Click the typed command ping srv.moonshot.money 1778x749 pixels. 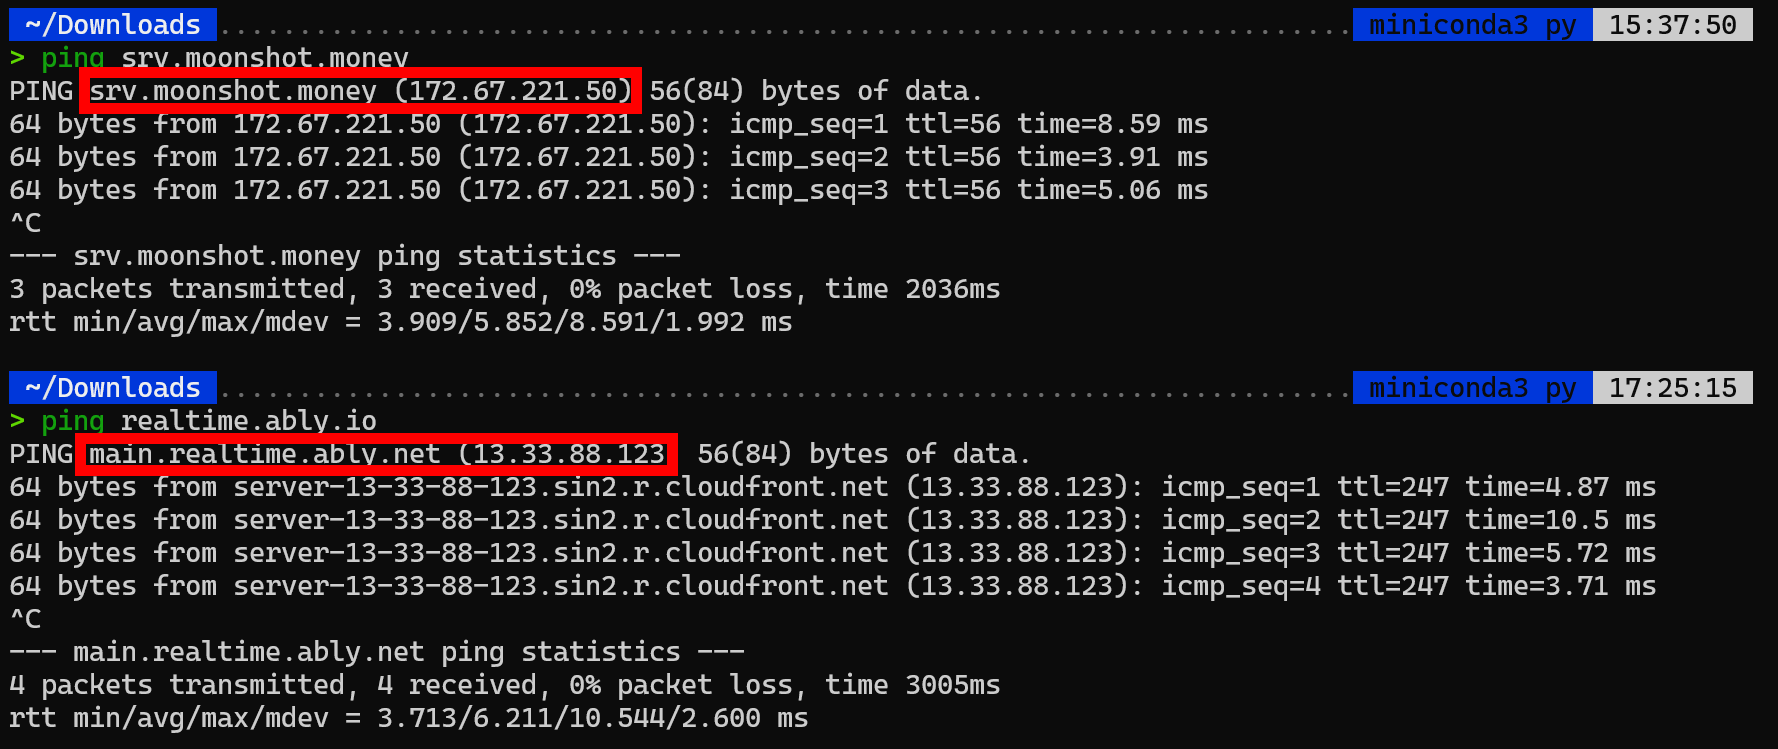[x=224, y=58]
